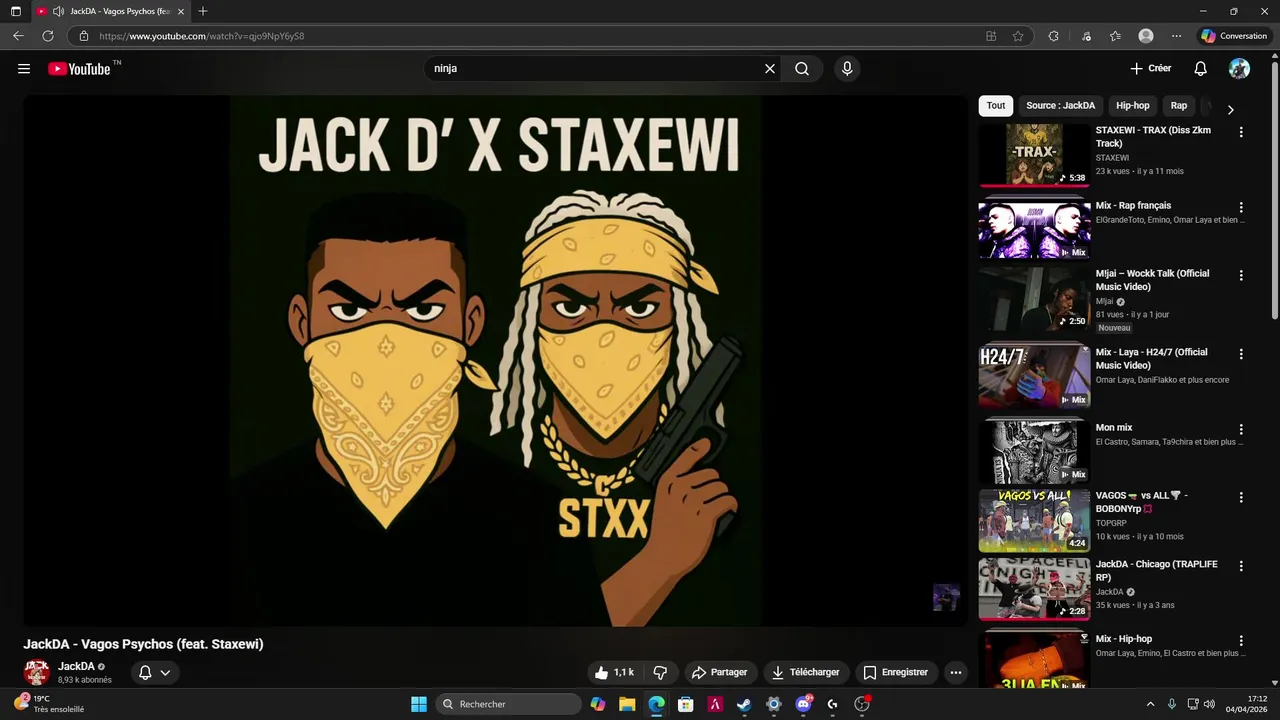The height and width of the screenshot is (720, 1280).
Task: Open the VAGOS vs ALL thumbnail
Action: pyautogui.click(x=1034, y=520)
